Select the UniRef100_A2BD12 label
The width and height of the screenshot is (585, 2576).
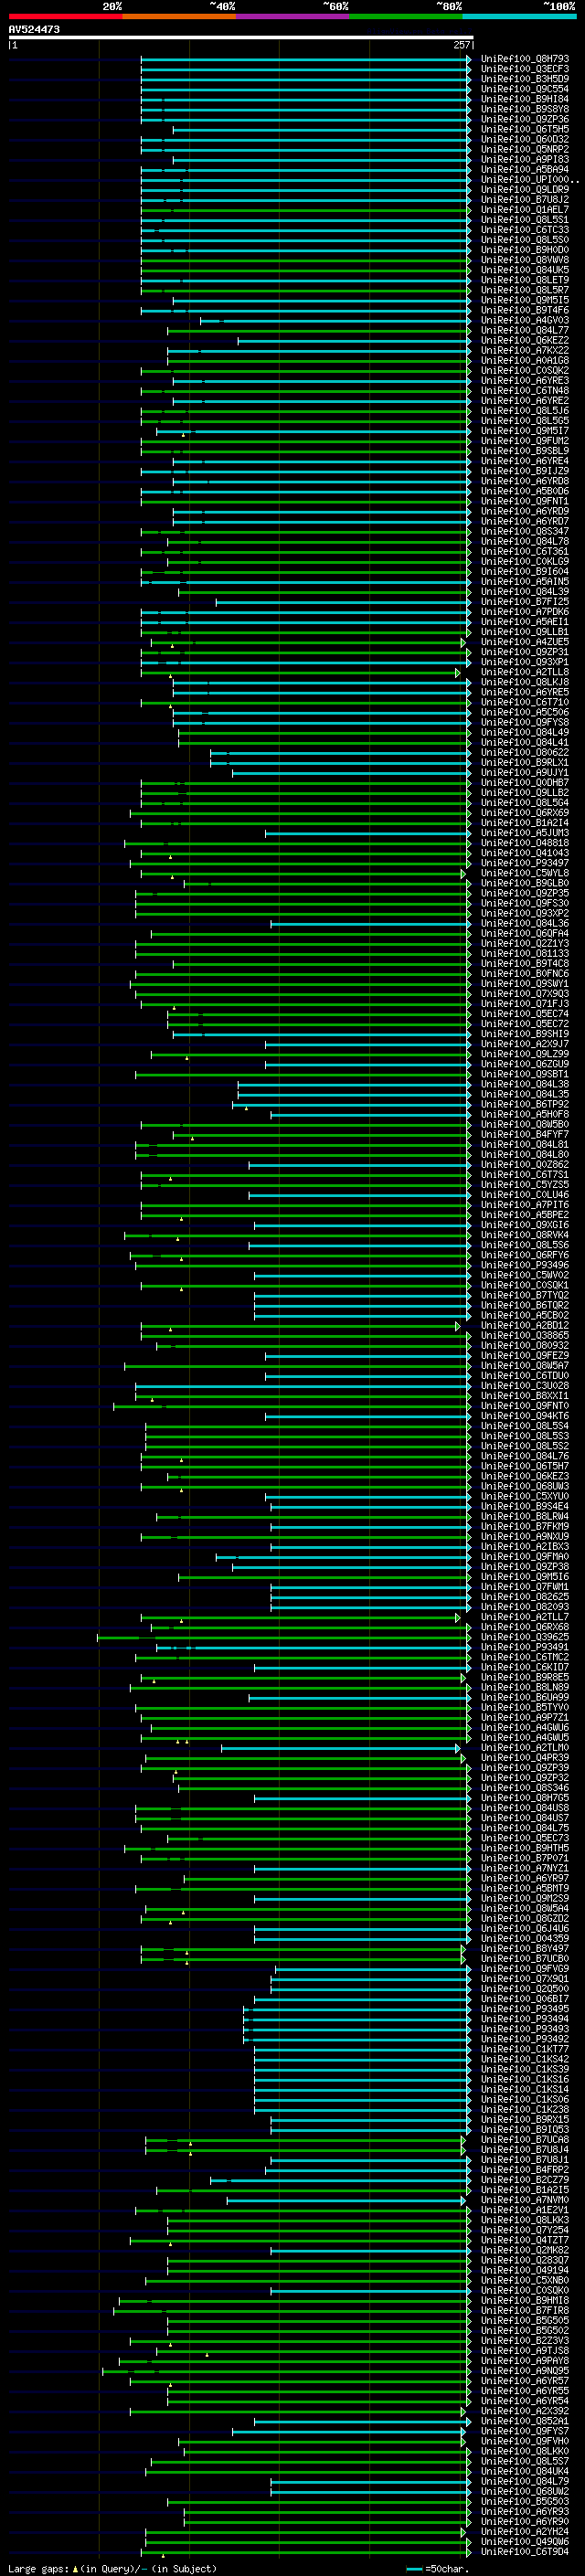click(x=525, y=1326)
